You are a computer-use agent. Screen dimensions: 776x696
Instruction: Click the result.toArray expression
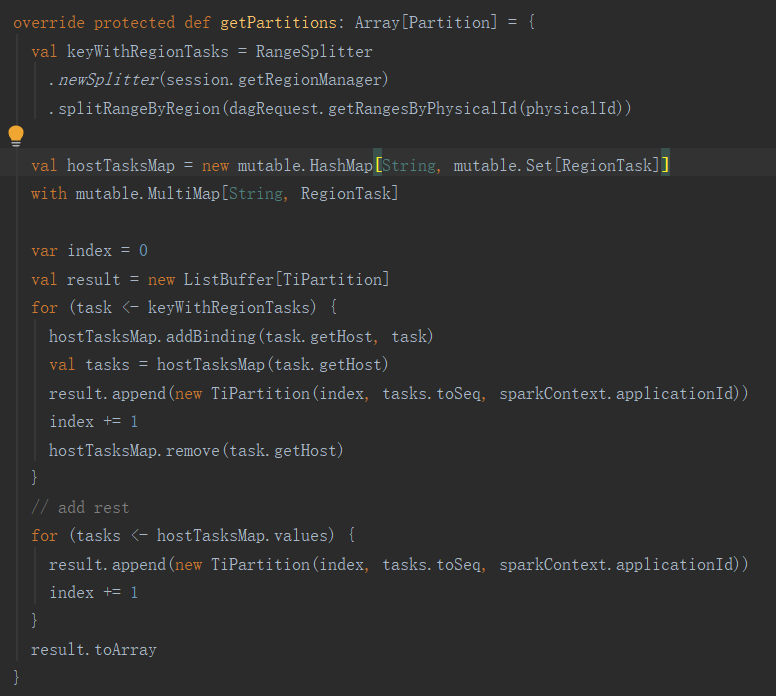(93, 650)
